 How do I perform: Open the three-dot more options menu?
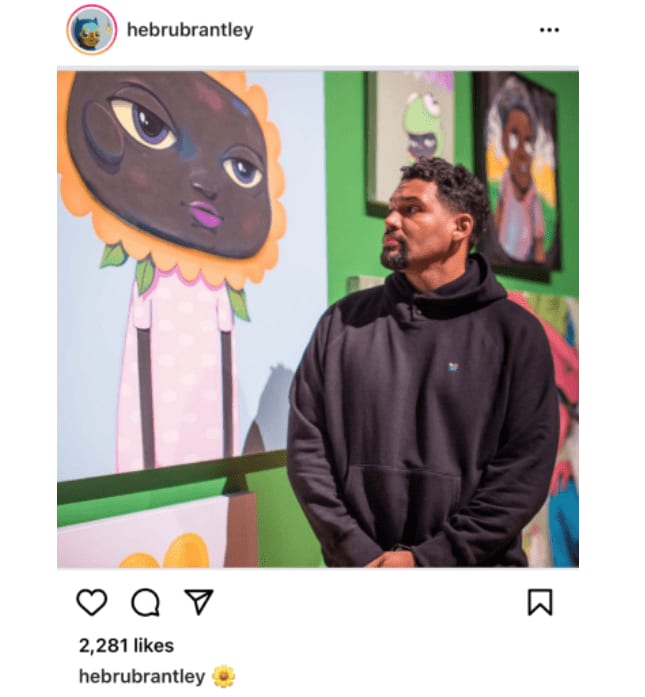[549, 30]
